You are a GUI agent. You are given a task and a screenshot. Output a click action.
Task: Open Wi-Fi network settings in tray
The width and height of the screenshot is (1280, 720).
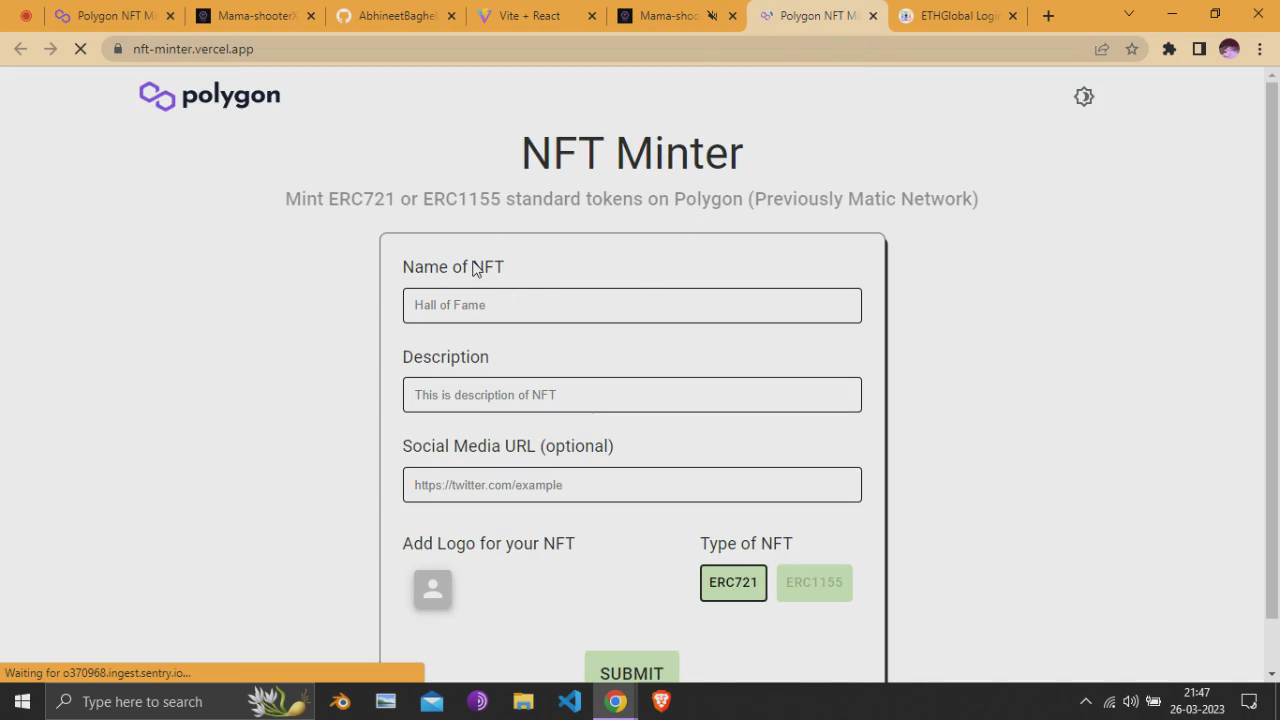tap(1109, 702)
